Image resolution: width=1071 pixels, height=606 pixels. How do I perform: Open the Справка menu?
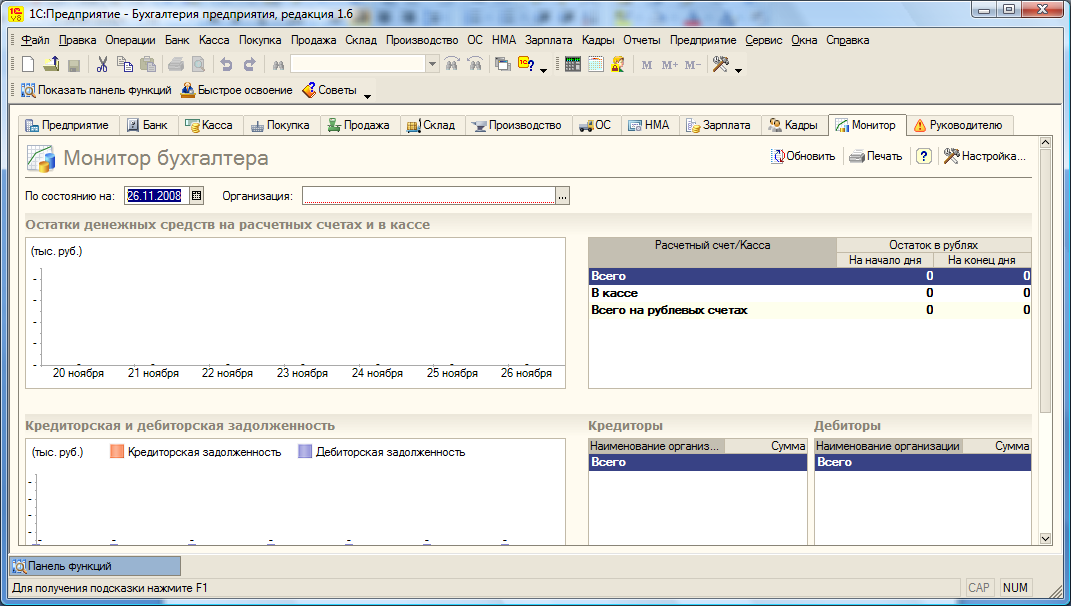click(848, 40)
